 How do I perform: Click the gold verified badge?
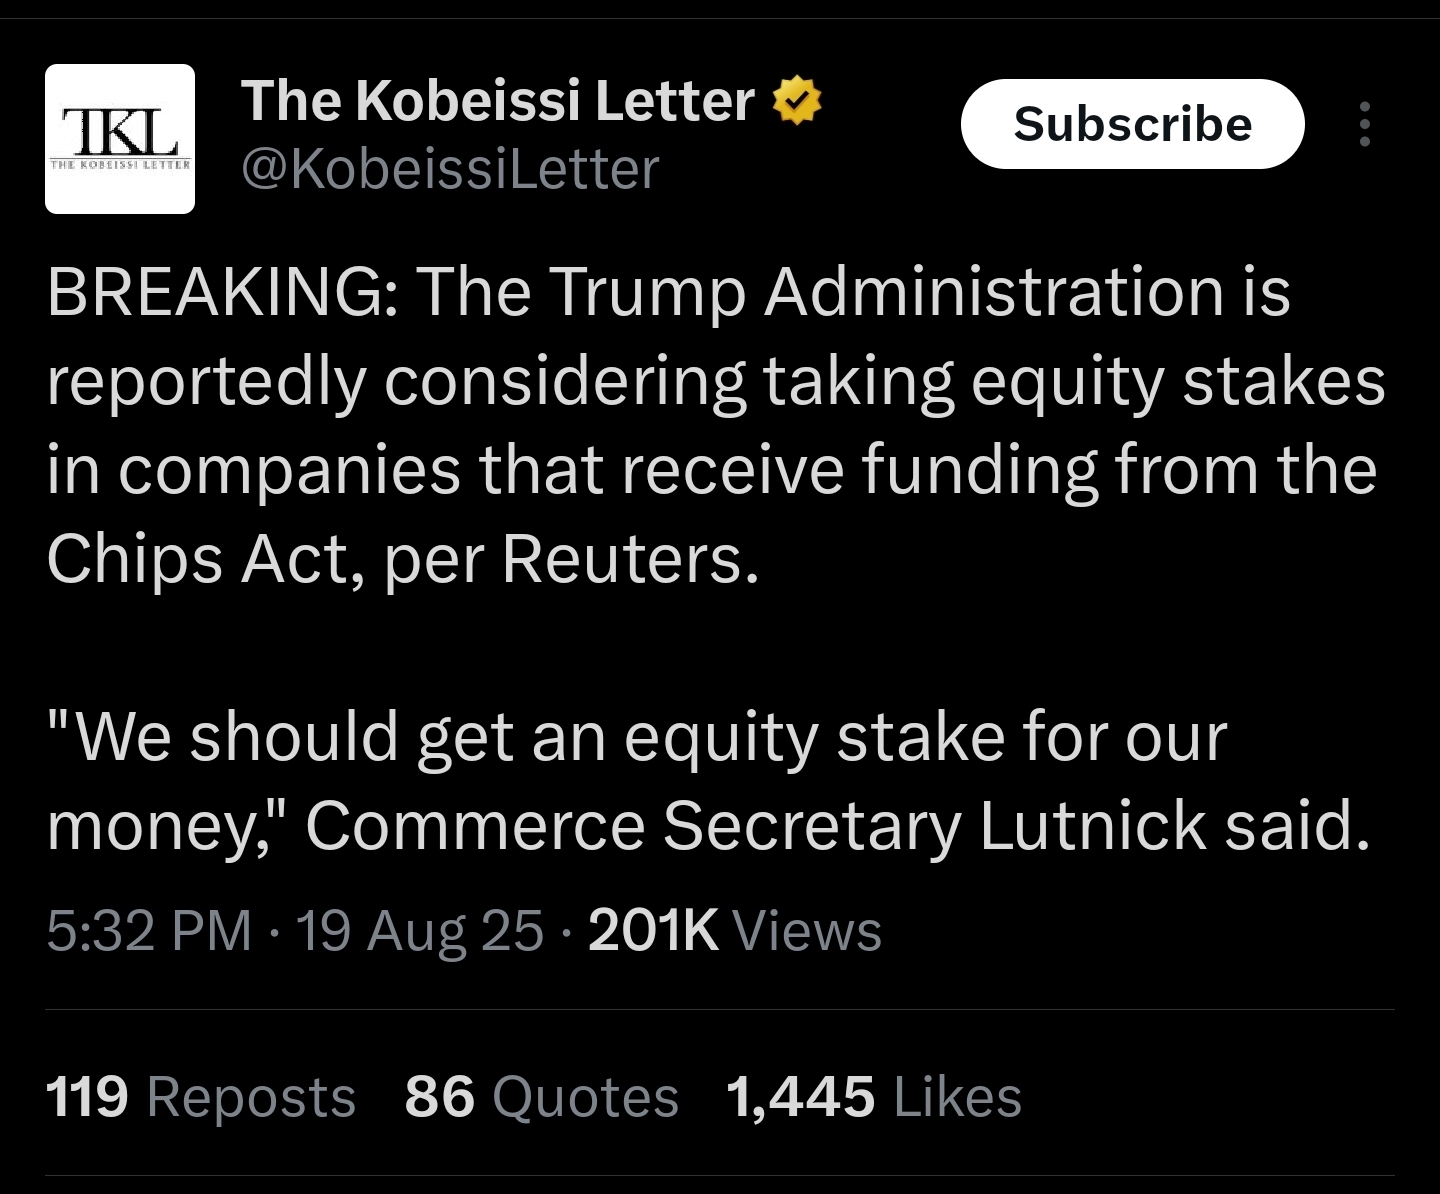tap(797, 101)
